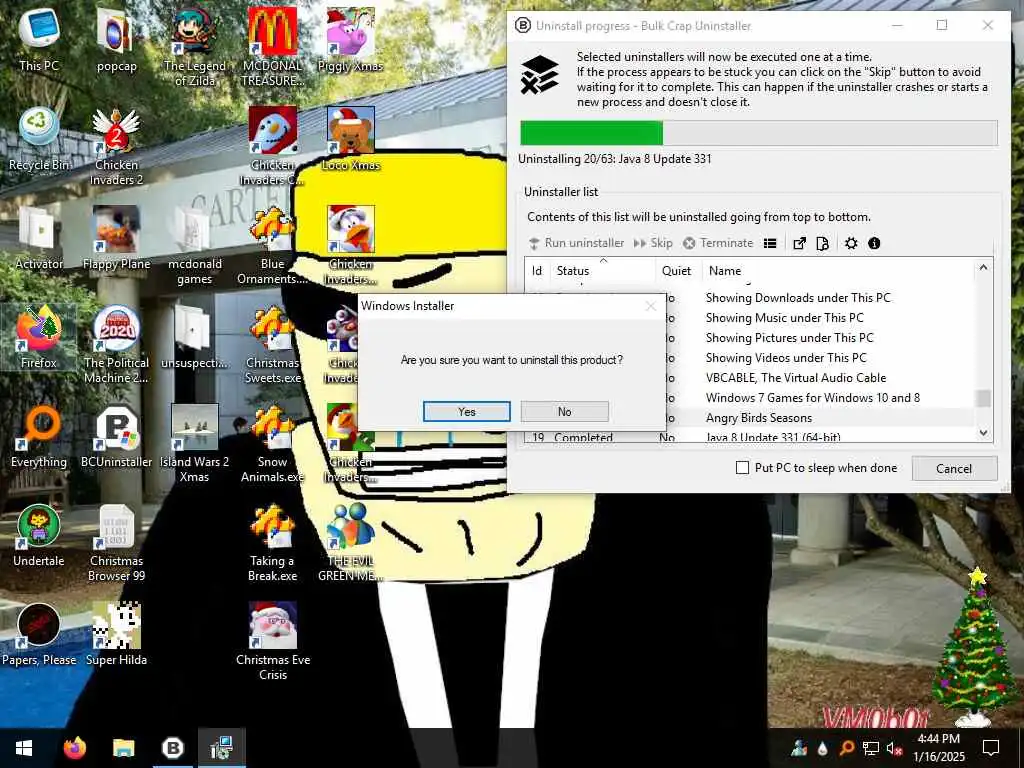The height and width of the screenshot is (768, 1024).
Task: Select the Everything desktop icon
Action: (x=39, y=438)
